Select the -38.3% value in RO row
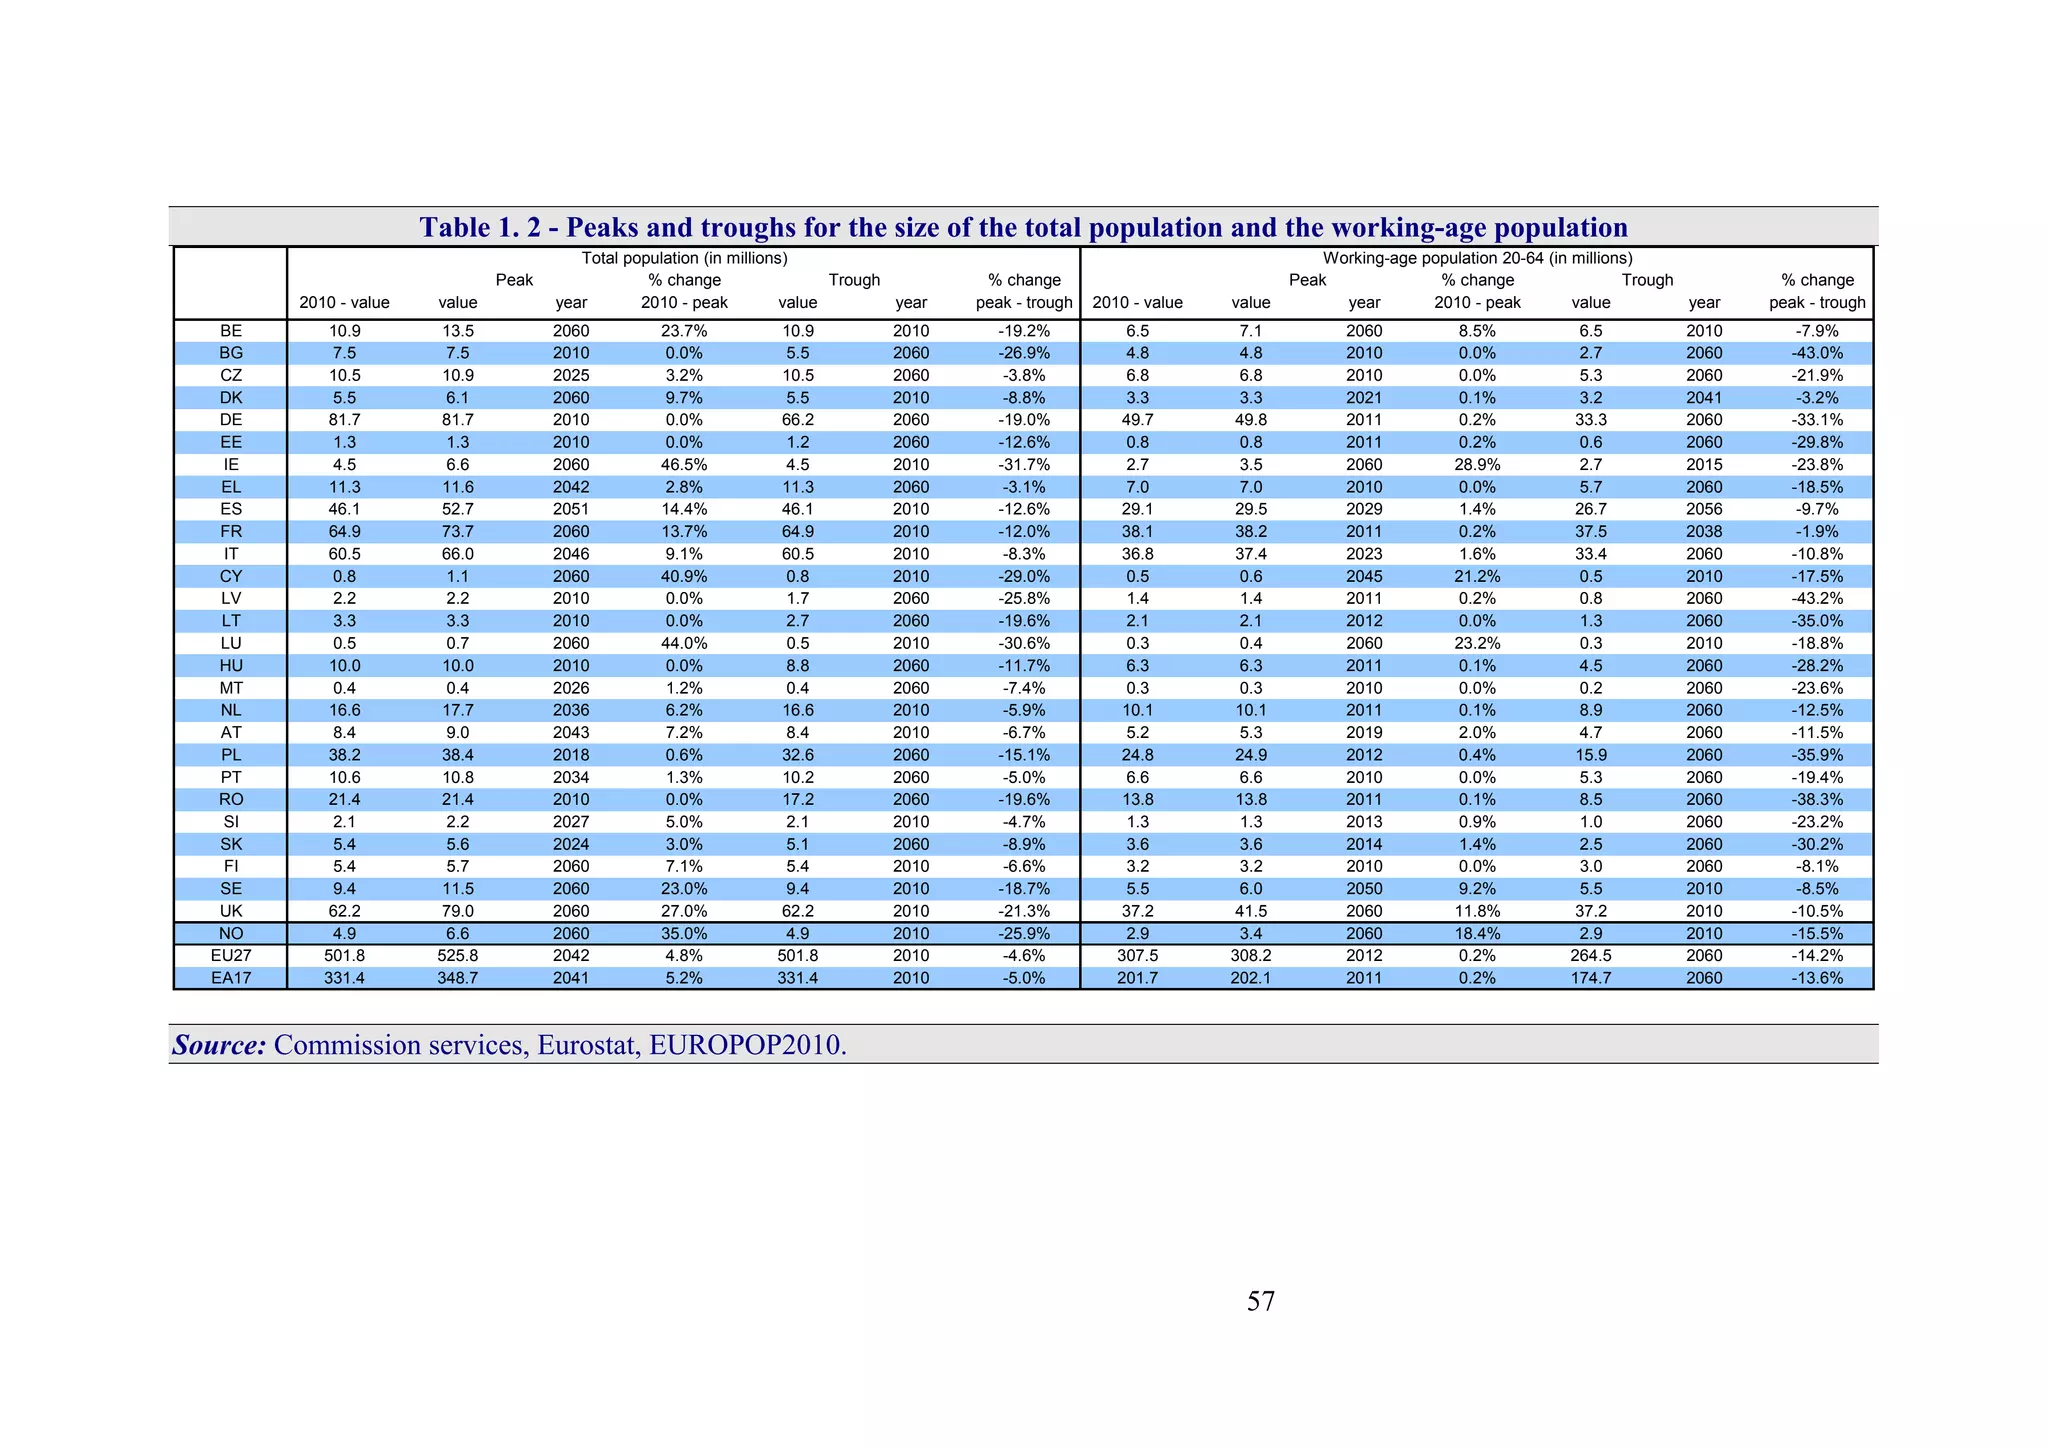Screen dimensions: 2048x1448 pos(1818,800)
